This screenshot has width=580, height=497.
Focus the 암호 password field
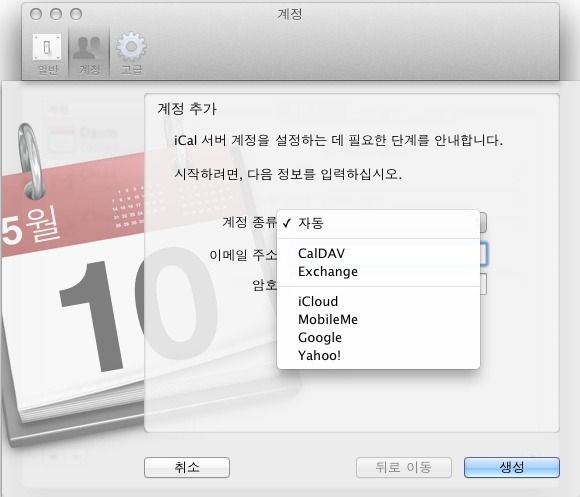(x=483, y=284)
